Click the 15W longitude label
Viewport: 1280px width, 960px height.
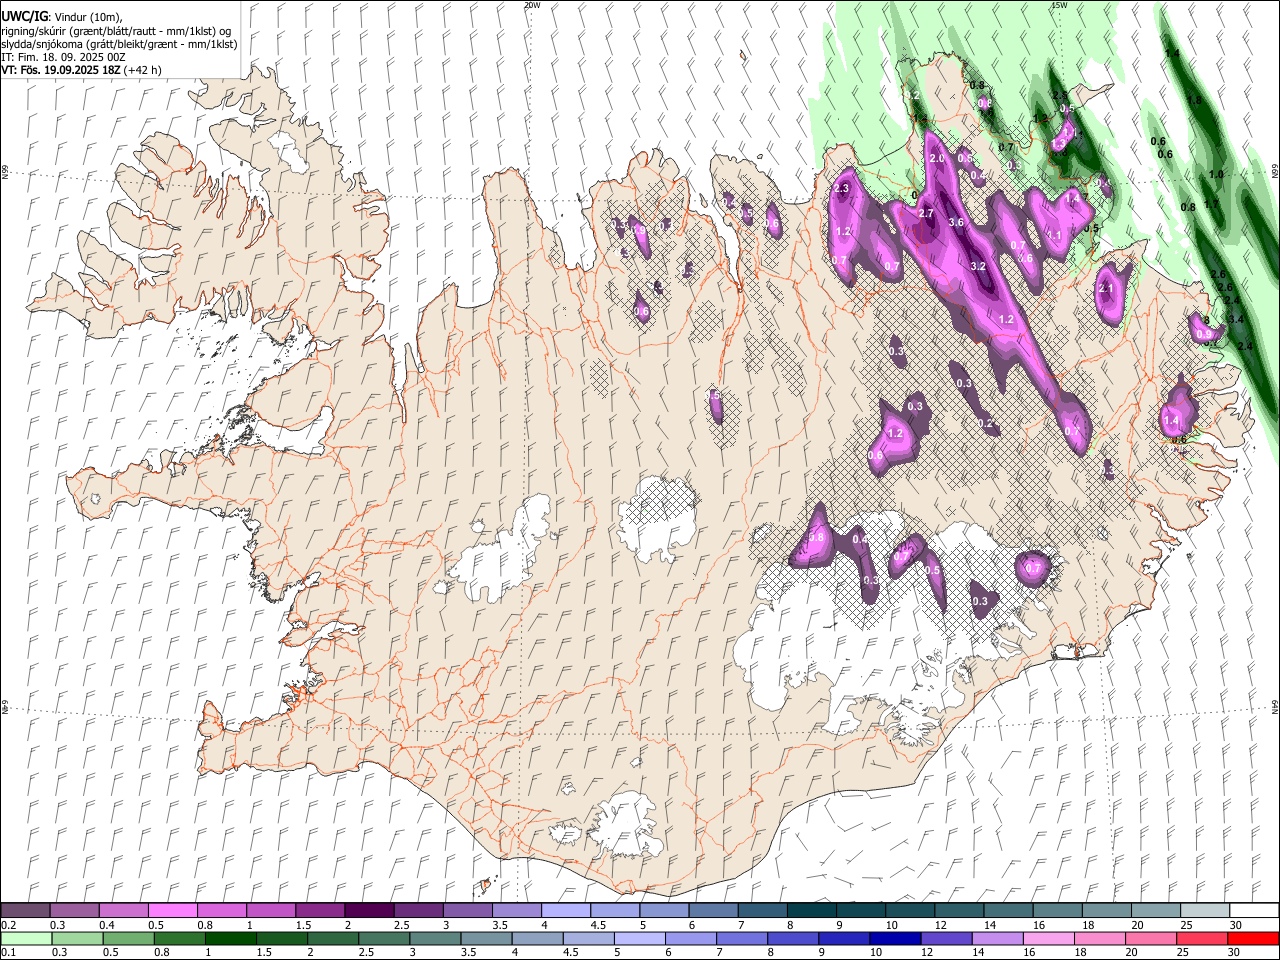pos(1059,5)
